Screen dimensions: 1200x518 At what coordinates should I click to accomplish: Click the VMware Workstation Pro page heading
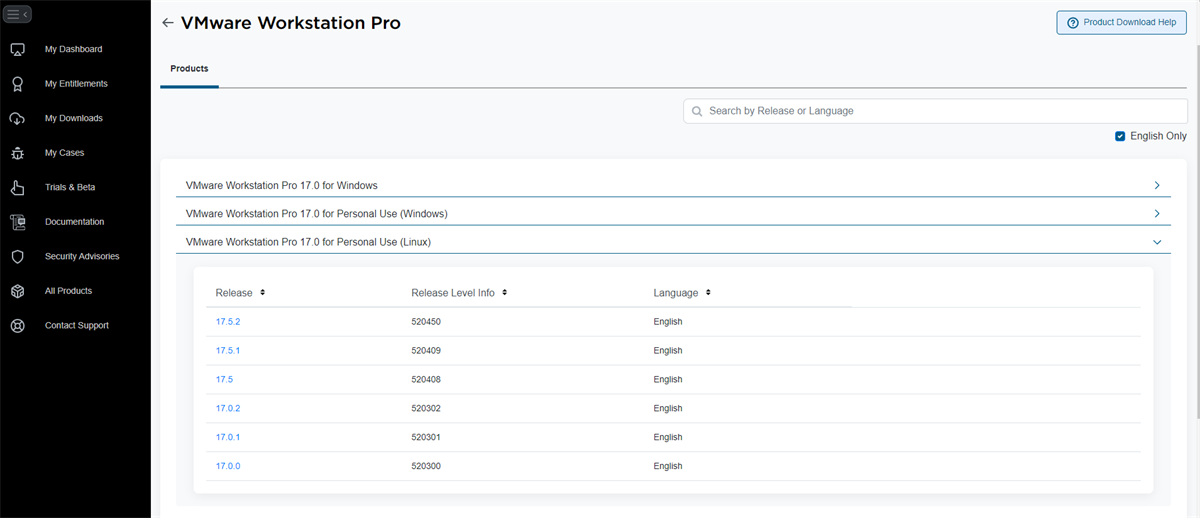click(290, 23)
